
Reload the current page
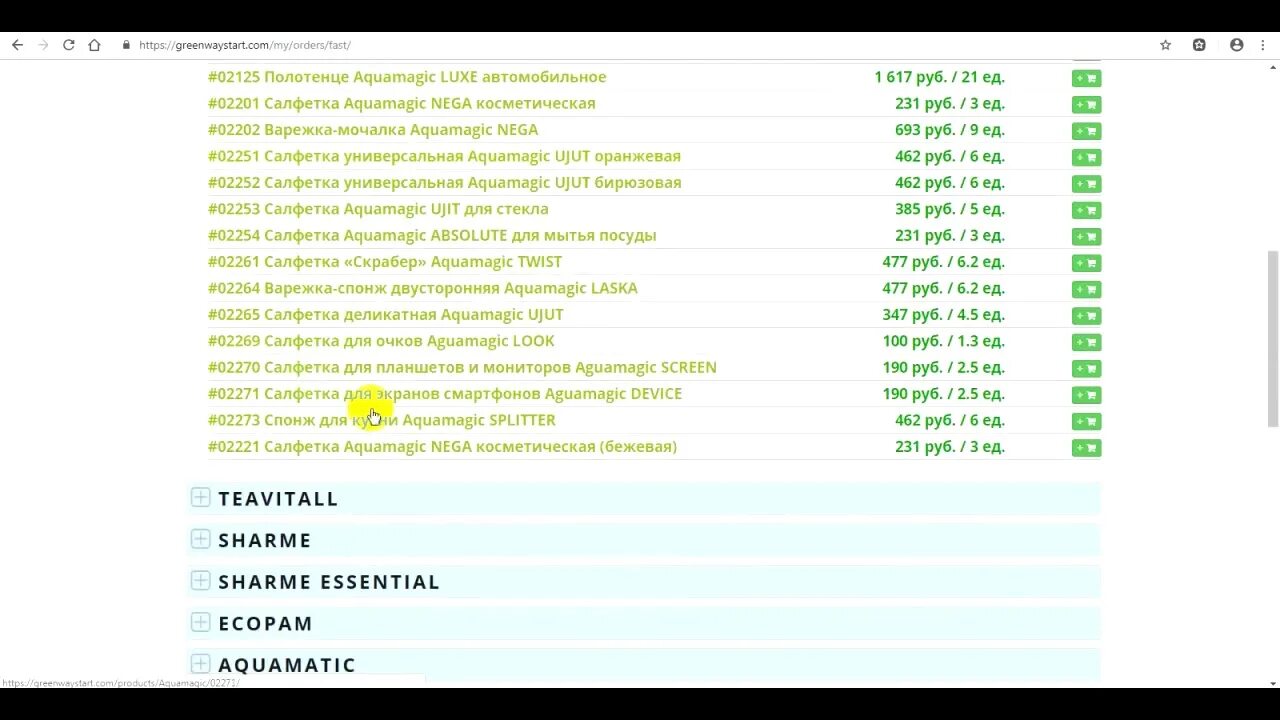coord(69,45)
